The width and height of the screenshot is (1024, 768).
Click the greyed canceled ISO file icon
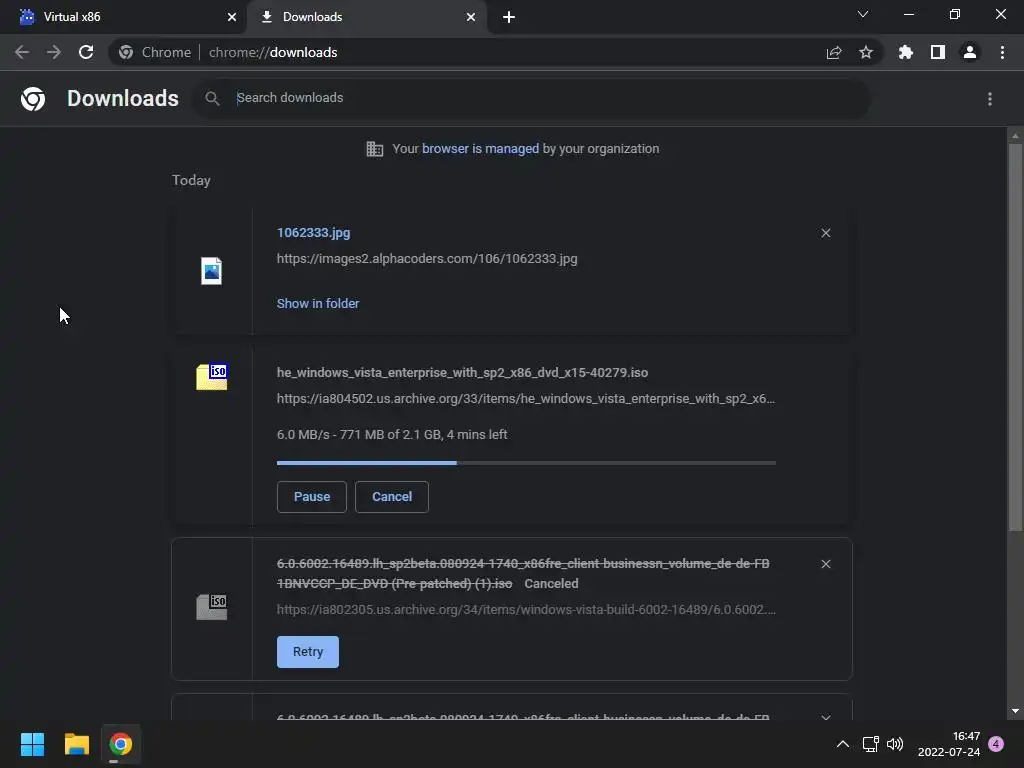(212, 607)
